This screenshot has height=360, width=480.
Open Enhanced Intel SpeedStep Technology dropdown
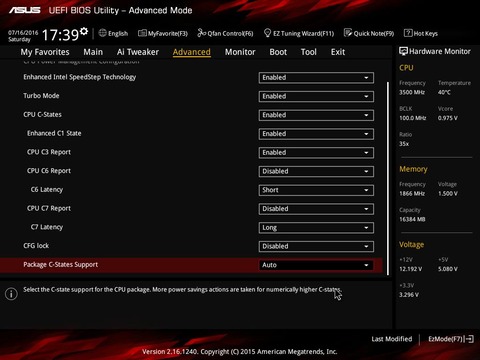[x=316, y=78]
